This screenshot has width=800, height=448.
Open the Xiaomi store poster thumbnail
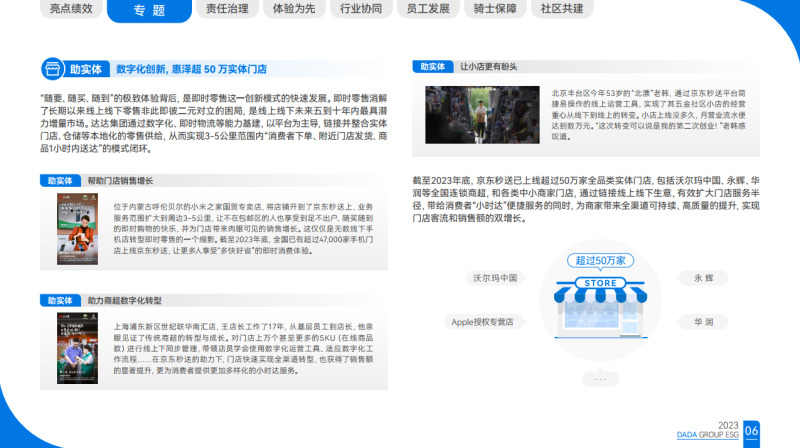click(77, 229)
